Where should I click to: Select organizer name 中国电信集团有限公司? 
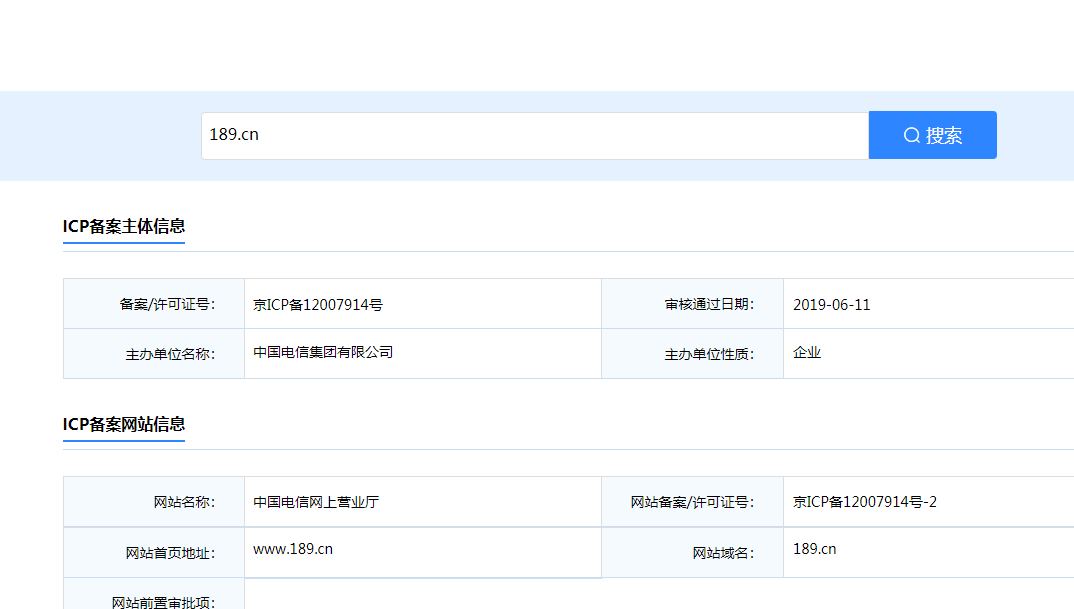coord(323,352)
